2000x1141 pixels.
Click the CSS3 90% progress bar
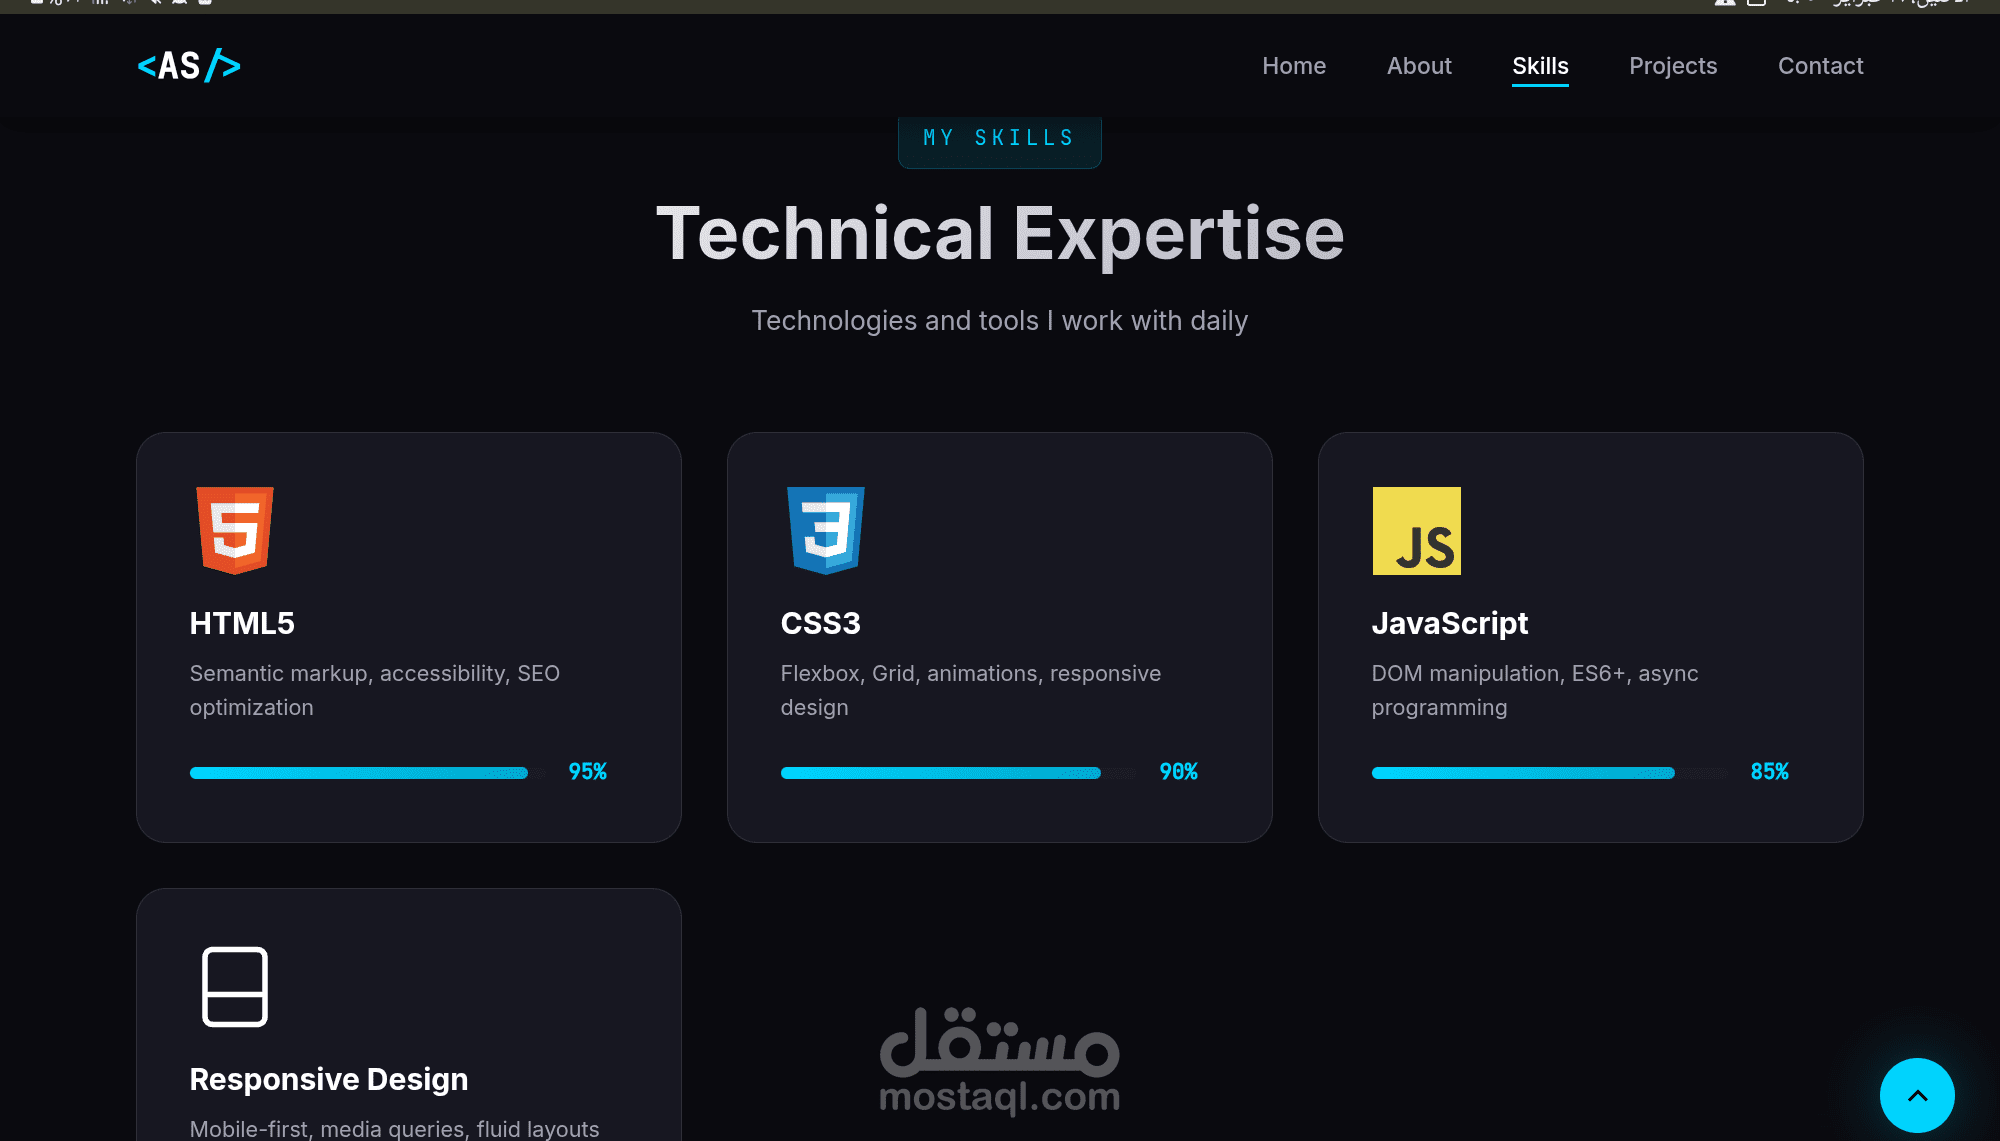(x=942, y=773)
